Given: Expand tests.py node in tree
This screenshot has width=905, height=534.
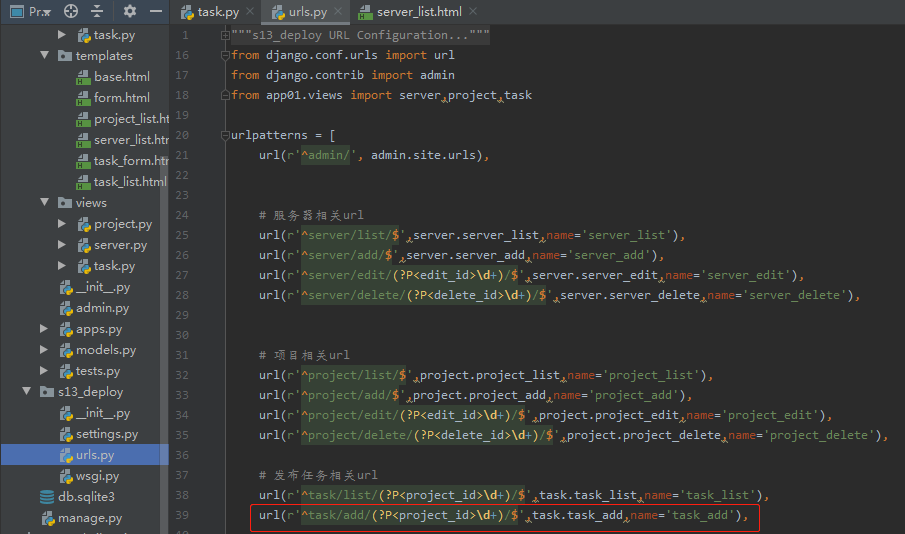Looking at the screenshot, I should (44, 370).
